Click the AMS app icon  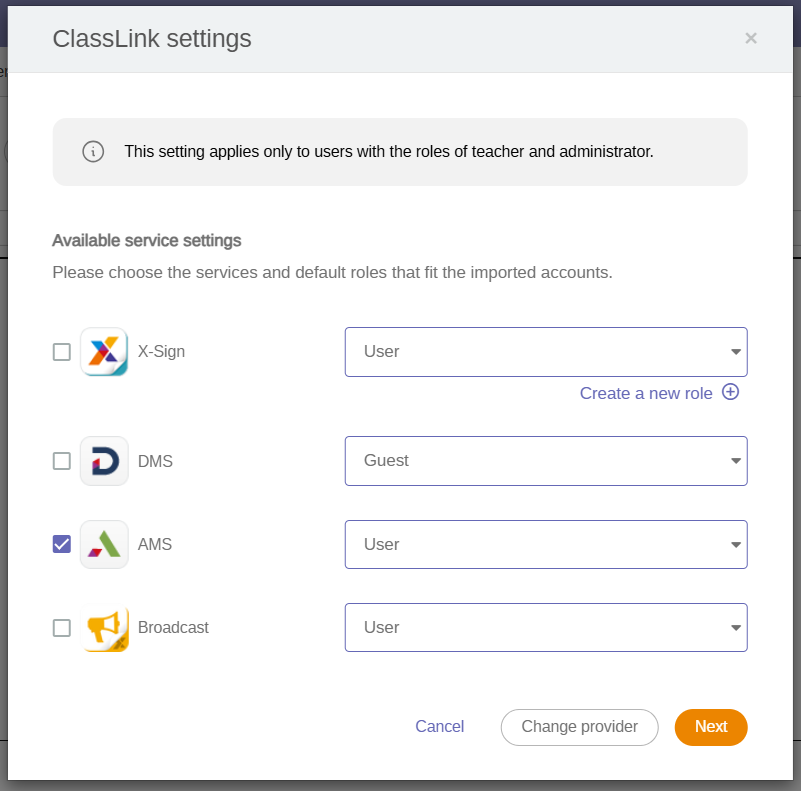(104, 544)
